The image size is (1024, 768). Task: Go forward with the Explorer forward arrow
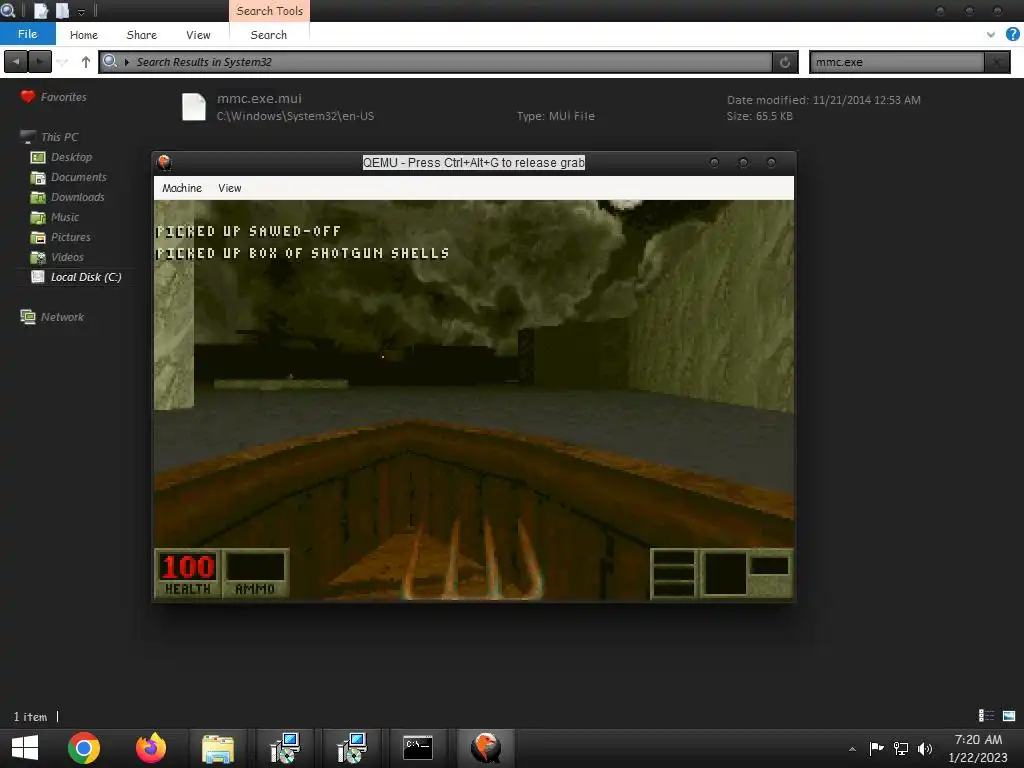39,62
